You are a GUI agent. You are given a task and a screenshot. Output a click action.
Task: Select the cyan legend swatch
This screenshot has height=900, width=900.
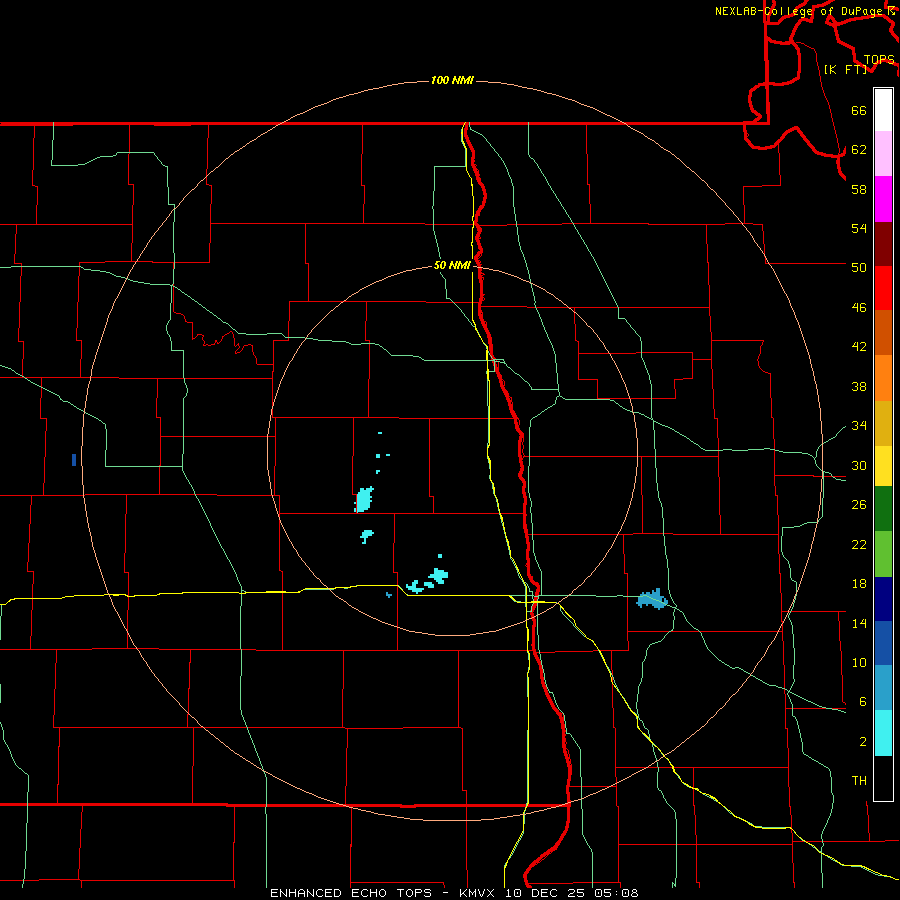click(883, 733)
